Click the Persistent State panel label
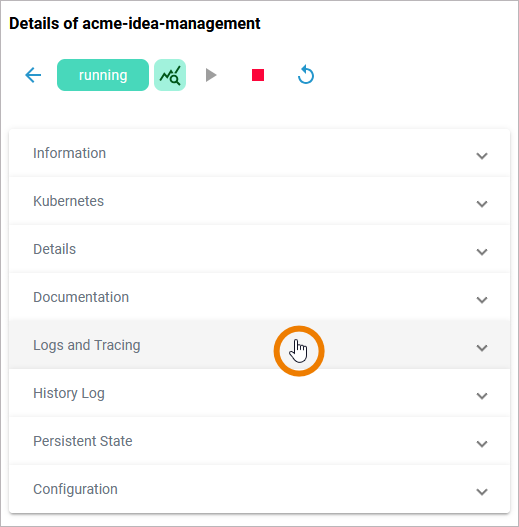Screen dimensions: 519x527 click(x=83, y=441)
